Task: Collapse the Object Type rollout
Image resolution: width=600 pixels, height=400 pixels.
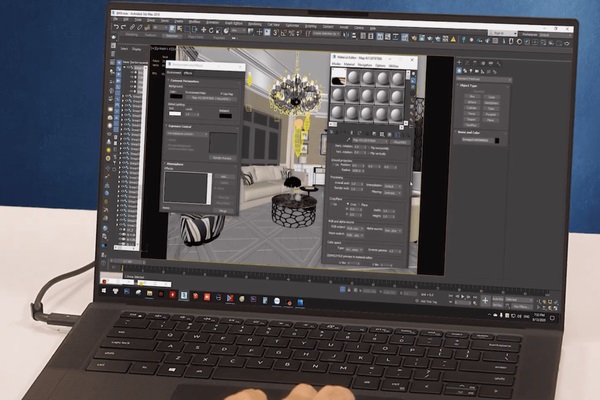Action: coord(468,85)
